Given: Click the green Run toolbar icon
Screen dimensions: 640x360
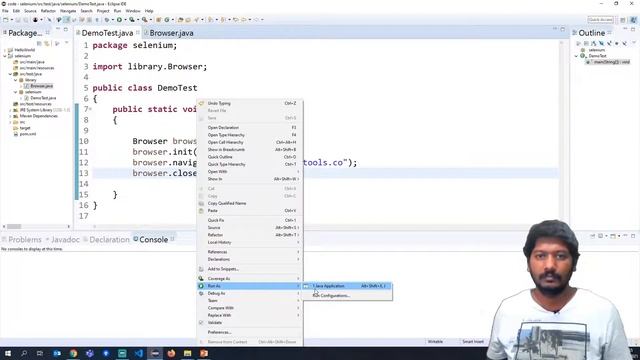Looking at the screenshot, I should (119, 20).
